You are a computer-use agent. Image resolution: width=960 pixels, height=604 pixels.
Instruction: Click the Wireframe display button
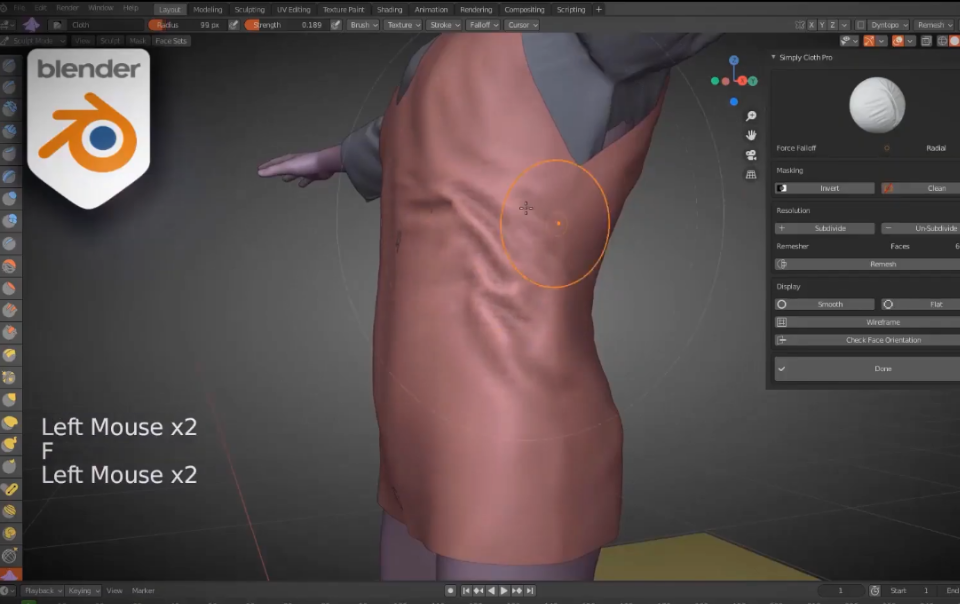pyautogui.click(x=867, y=323)
